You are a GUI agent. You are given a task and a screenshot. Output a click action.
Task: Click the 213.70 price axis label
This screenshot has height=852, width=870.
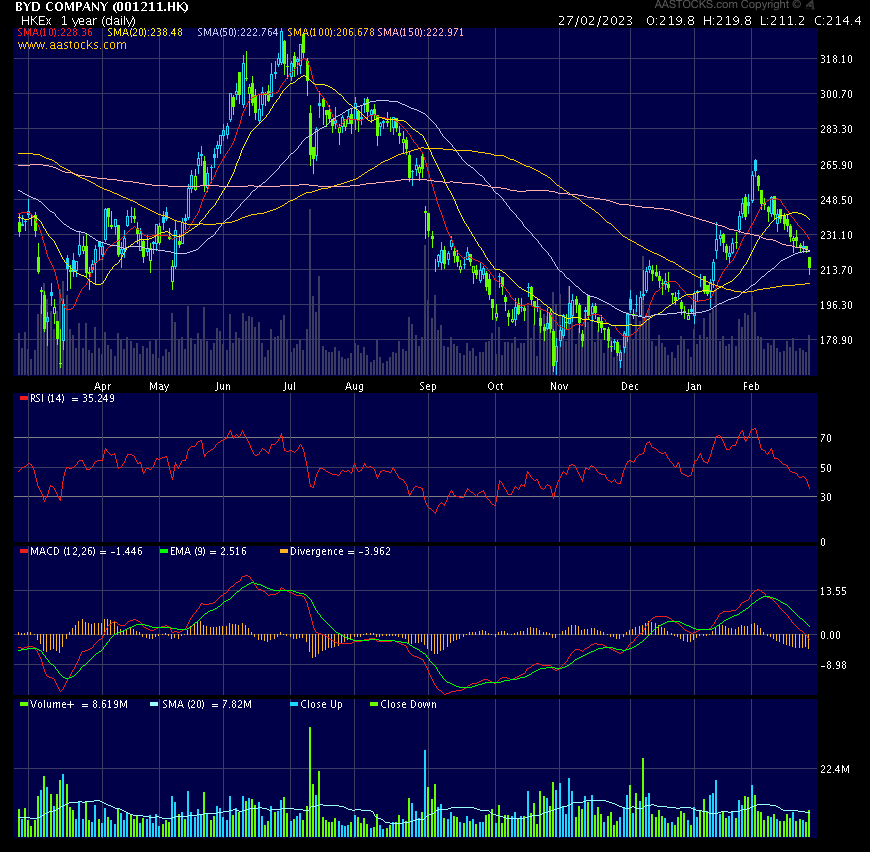pos(836,270)
